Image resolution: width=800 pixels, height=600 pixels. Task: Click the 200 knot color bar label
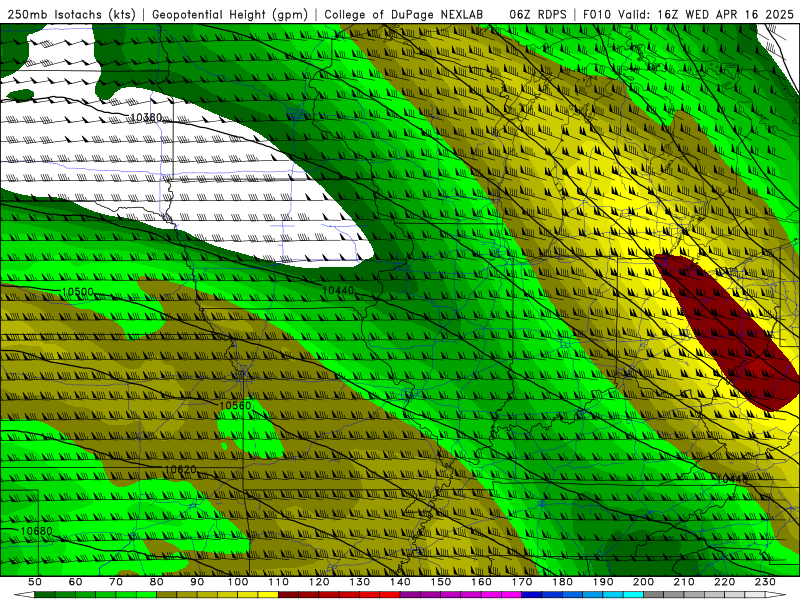click(644, 582)
